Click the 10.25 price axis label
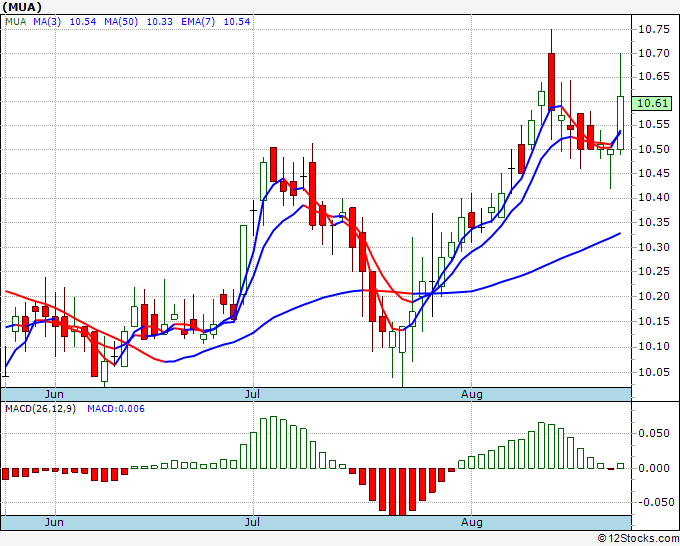Viewport: 680px width, 546px height. [x=654, y=271]
